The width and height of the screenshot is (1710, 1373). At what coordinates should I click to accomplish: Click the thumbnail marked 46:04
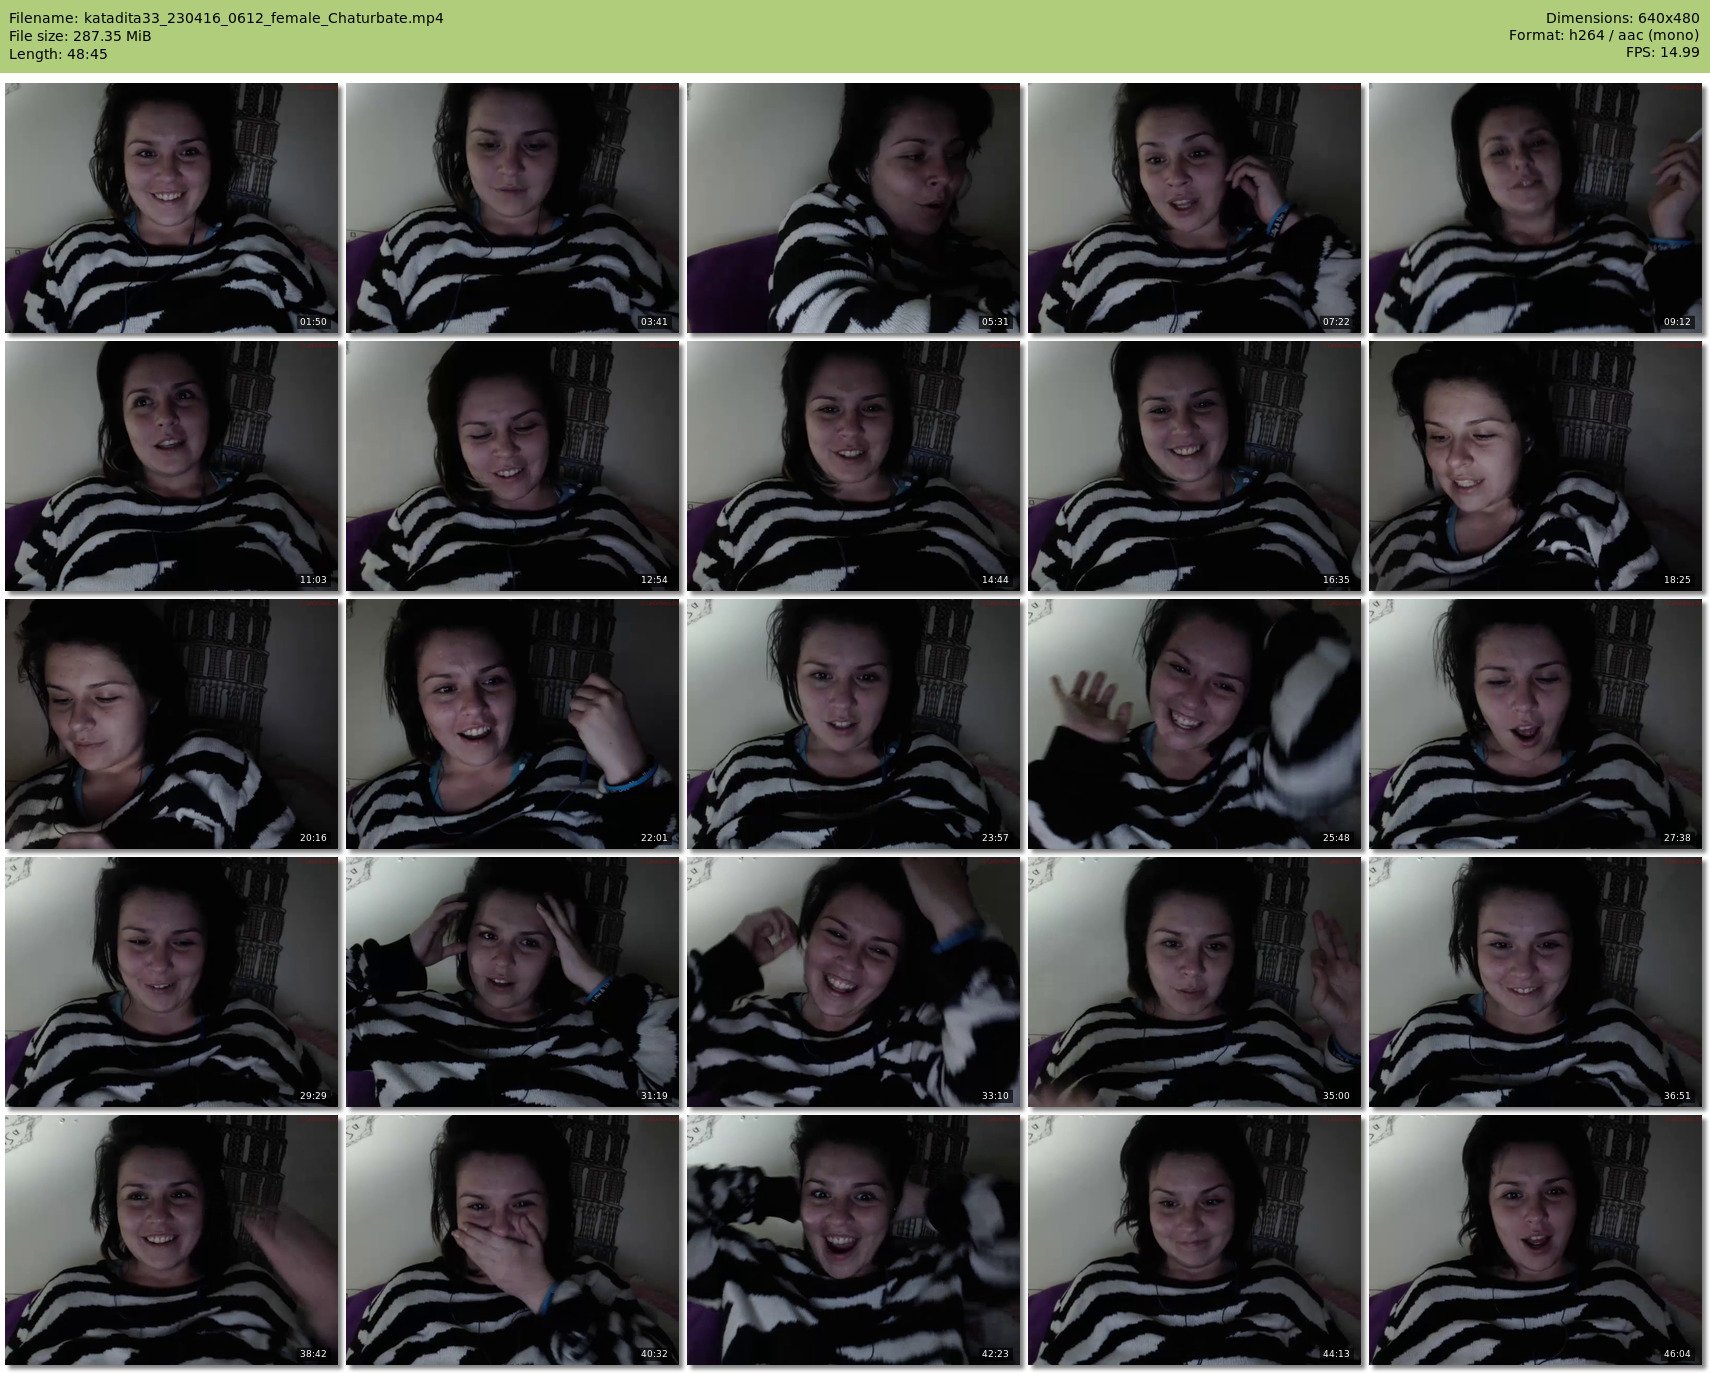coord(1535,1240)
